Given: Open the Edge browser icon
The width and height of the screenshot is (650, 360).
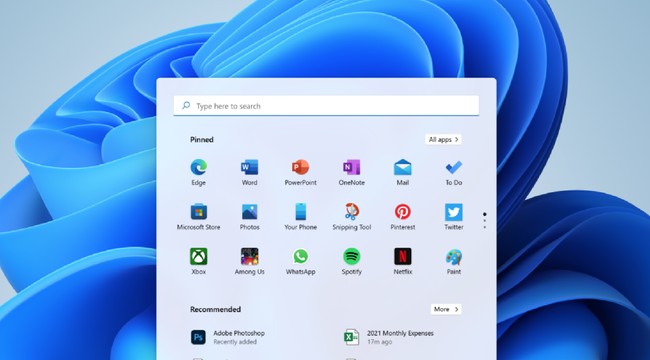Looking at the screenshot, I should [199, 168].
